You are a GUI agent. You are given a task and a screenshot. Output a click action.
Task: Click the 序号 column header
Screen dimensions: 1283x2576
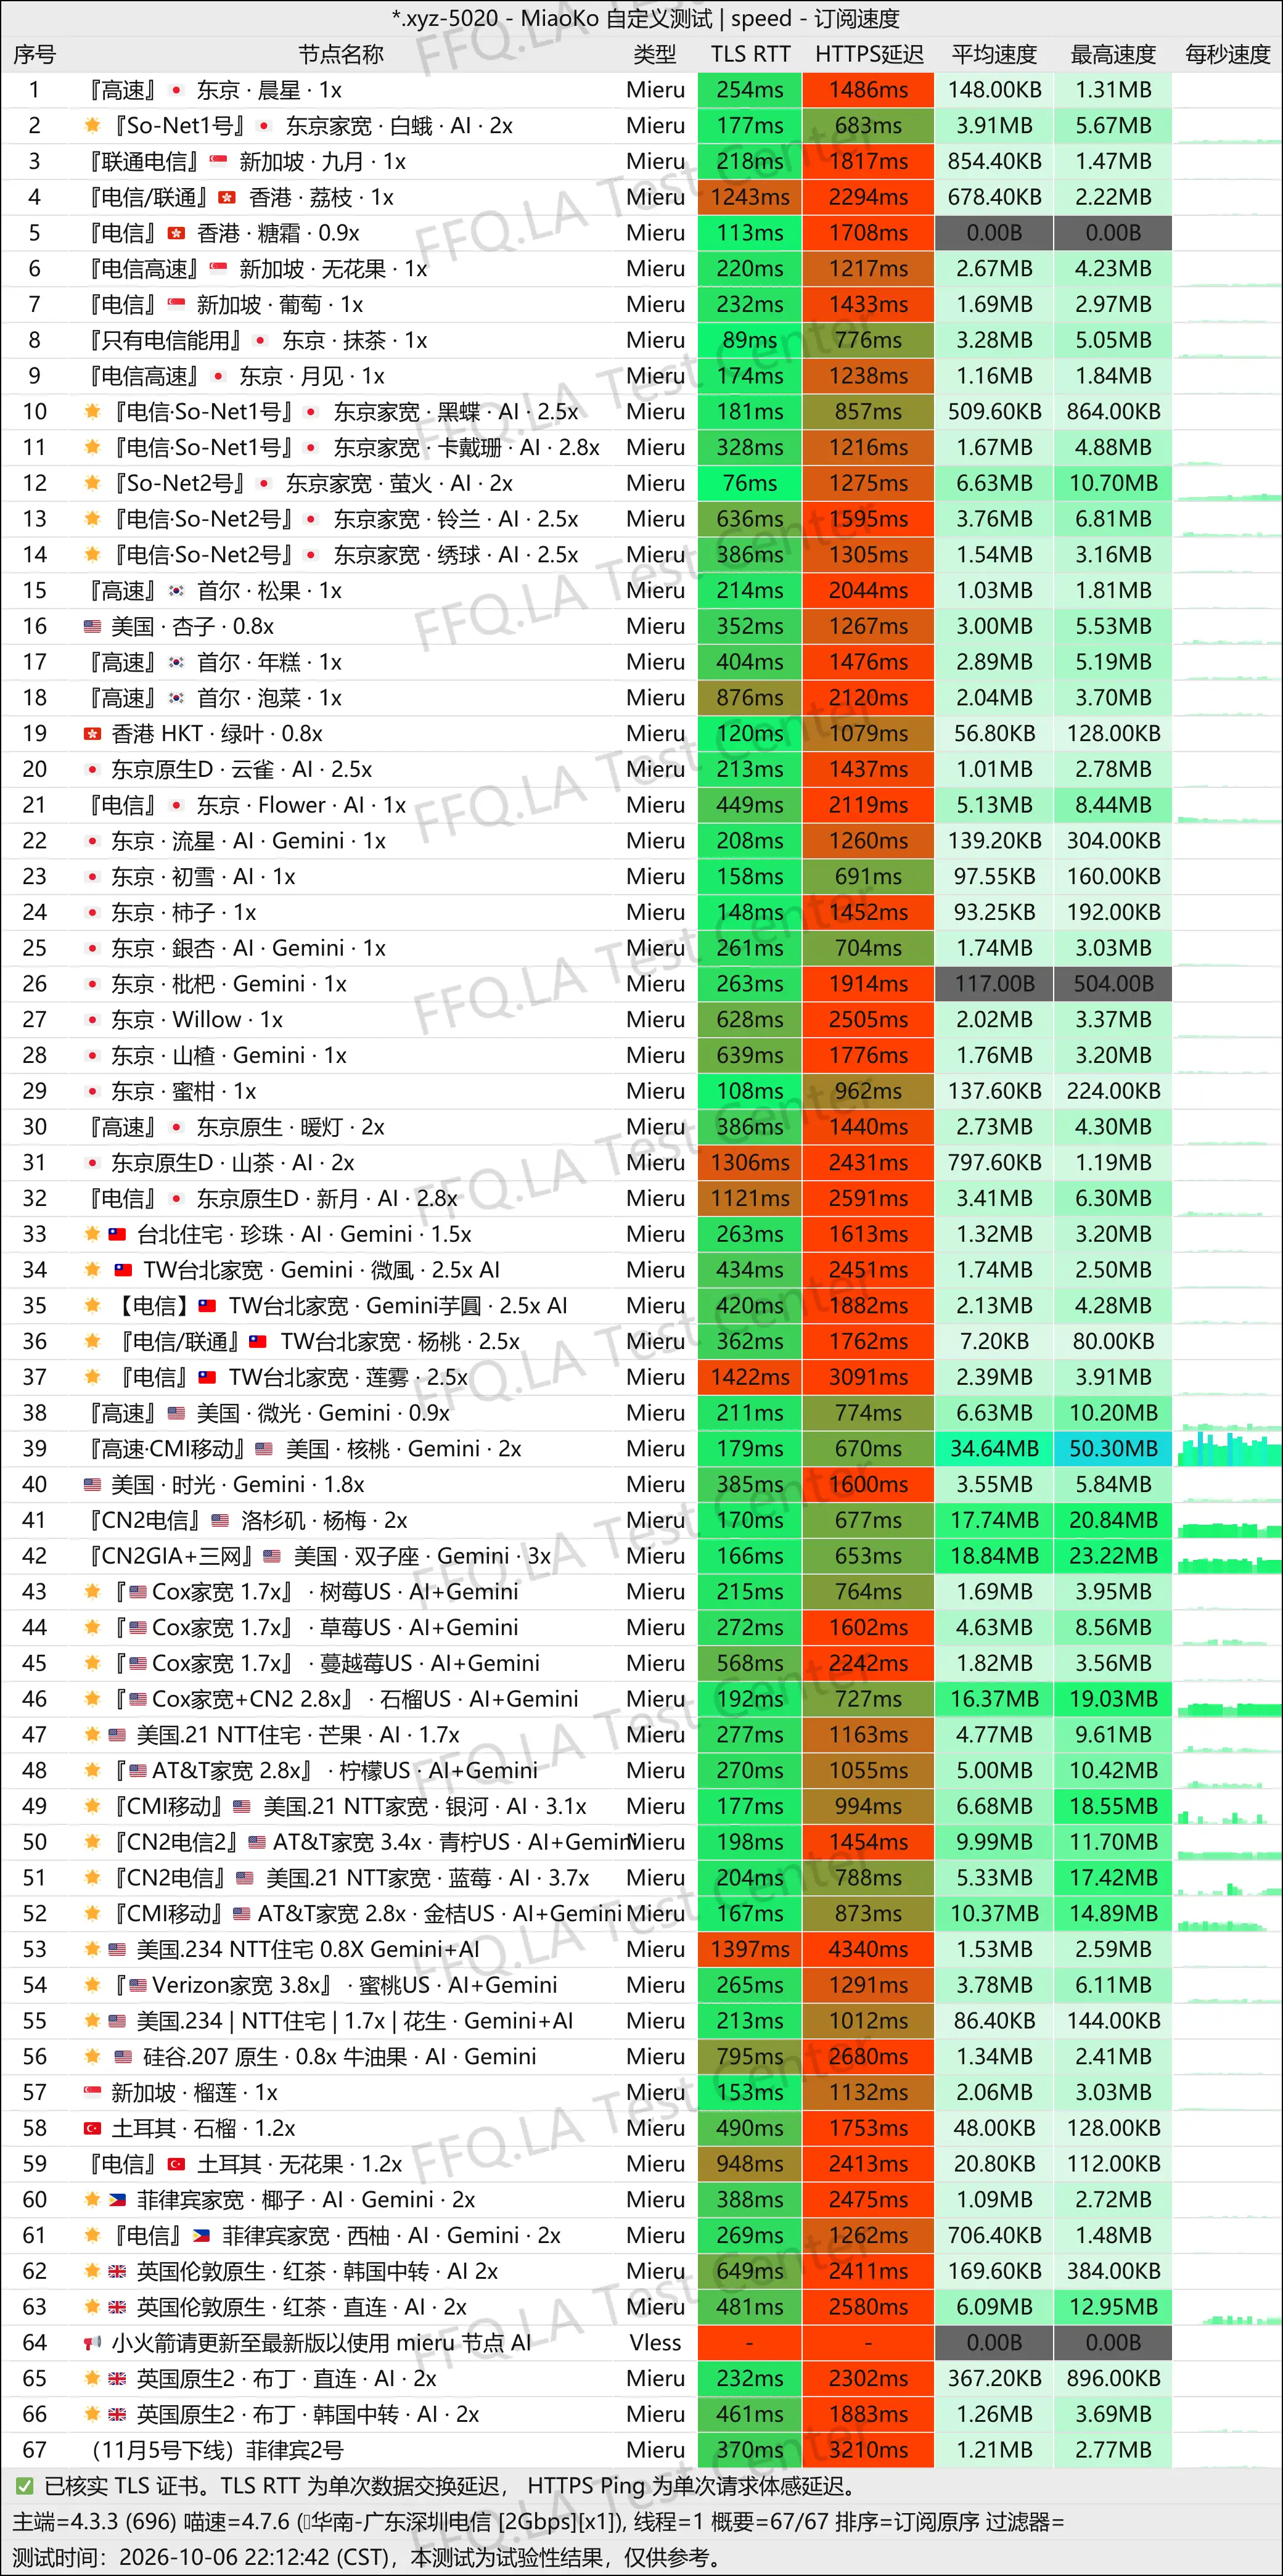[x=35, y=55]
